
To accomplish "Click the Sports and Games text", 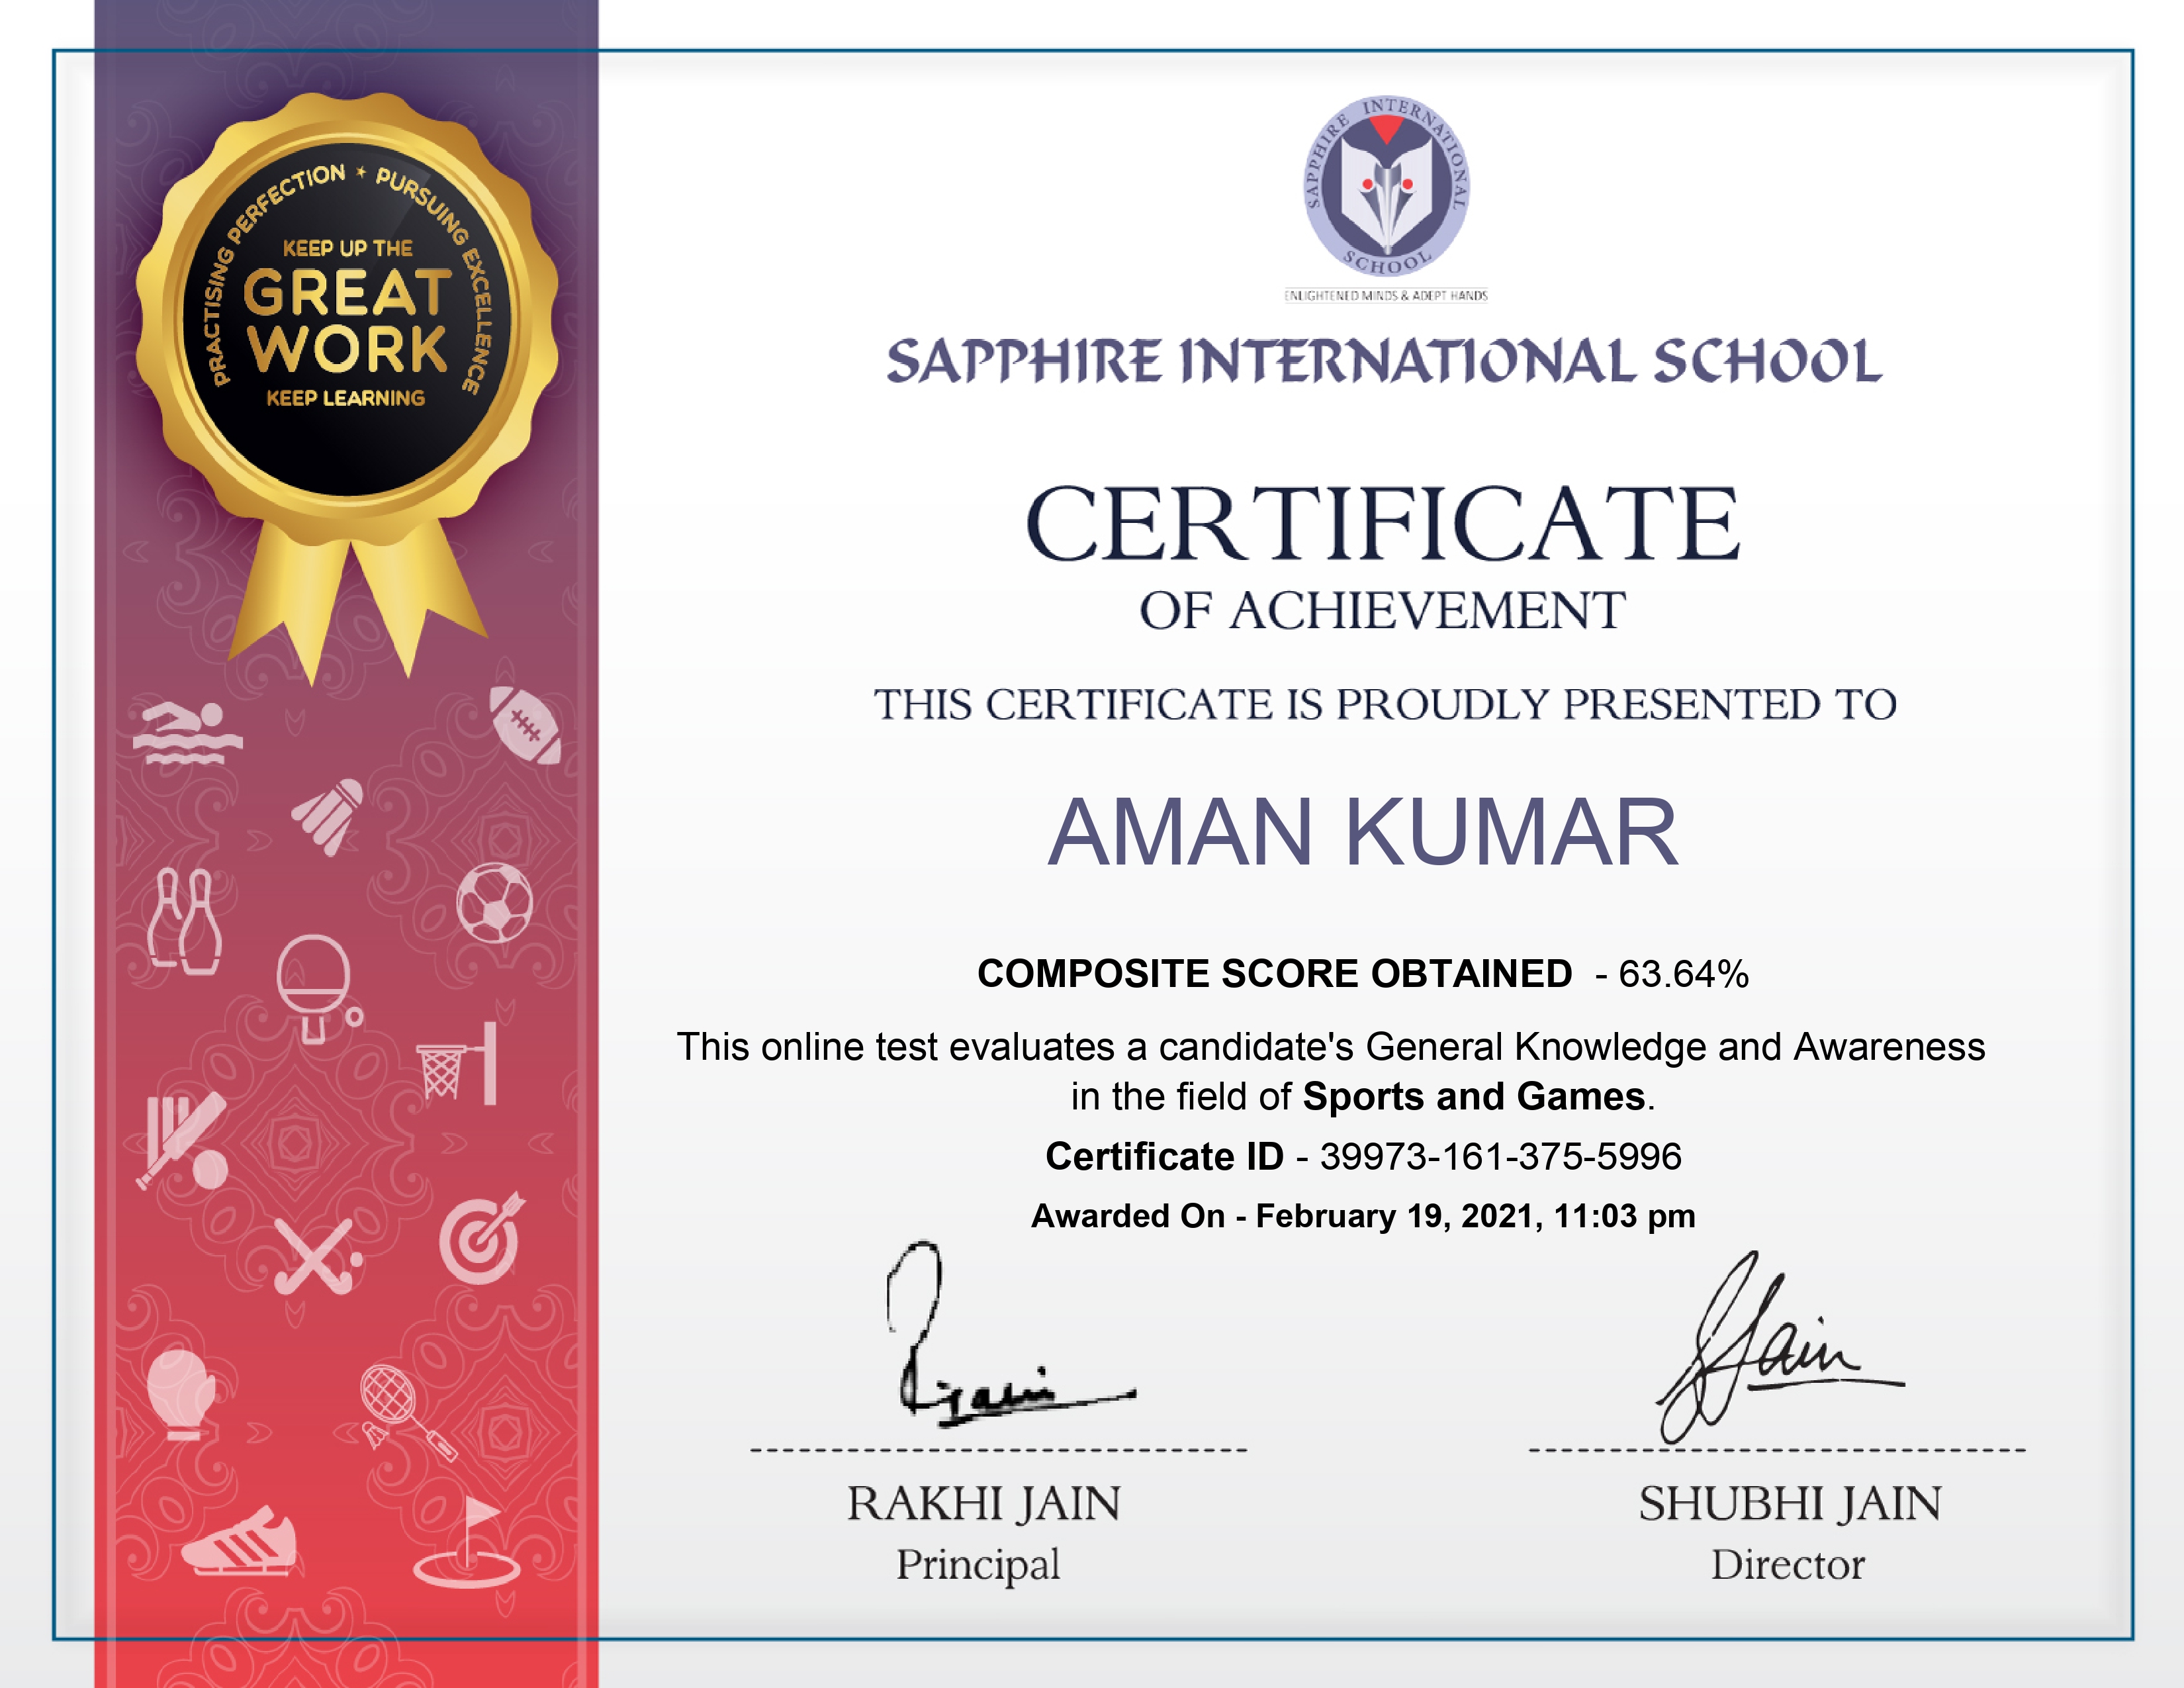I will pyautogui.click(x=1474, y=1097).
